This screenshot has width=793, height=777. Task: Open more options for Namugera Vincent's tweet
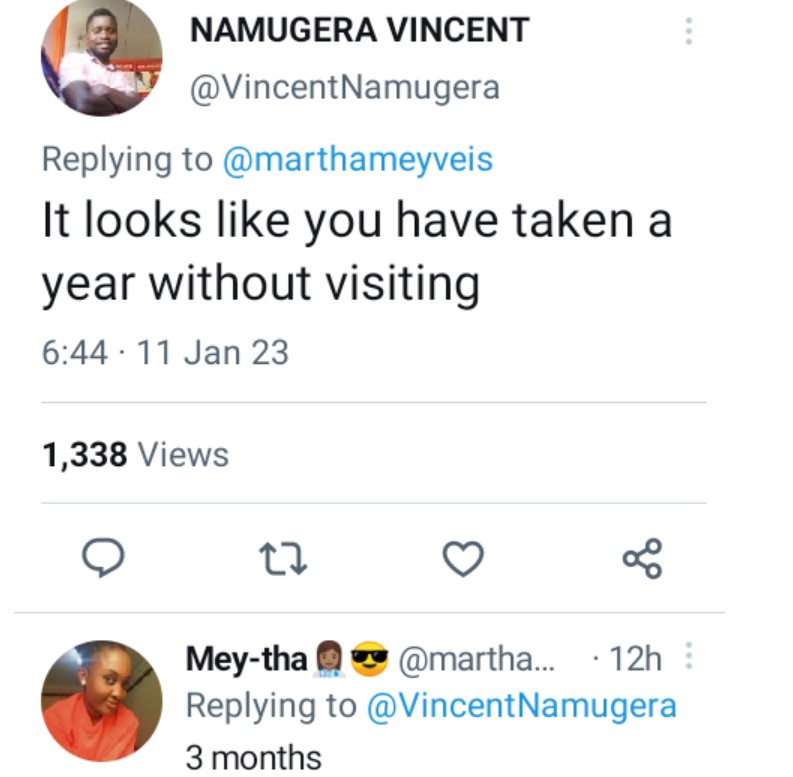click(x=688, y=31)
